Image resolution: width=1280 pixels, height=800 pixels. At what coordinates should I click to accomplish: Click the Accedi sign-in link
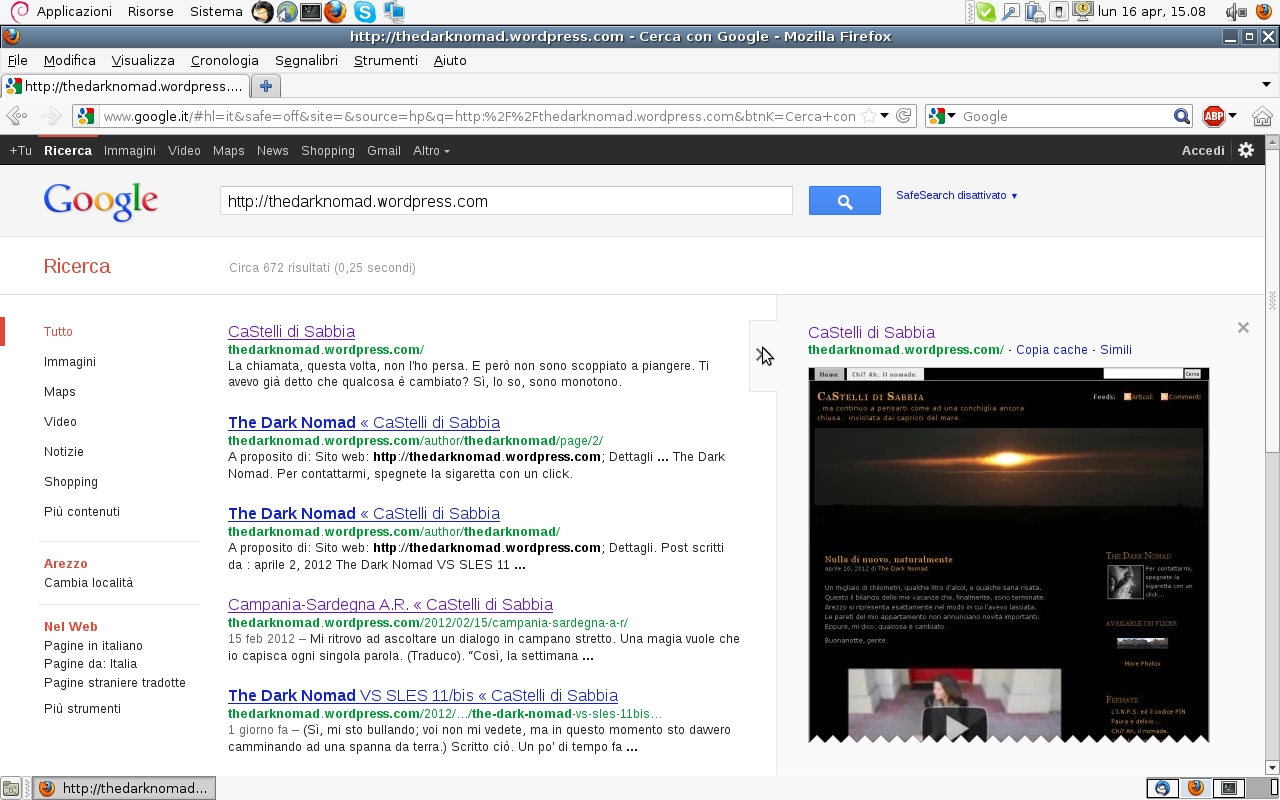[x=1203, y=150]
